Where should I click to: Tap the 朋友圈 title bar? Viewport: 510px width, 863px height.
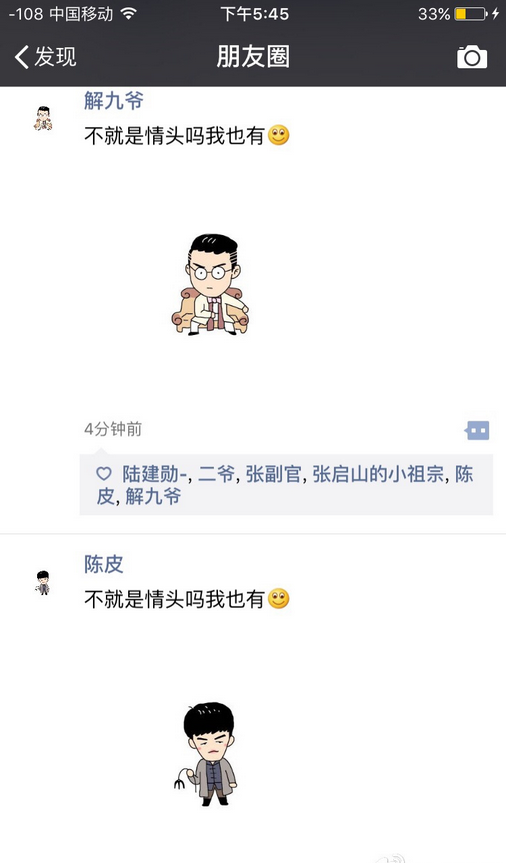tap(253, 57)
